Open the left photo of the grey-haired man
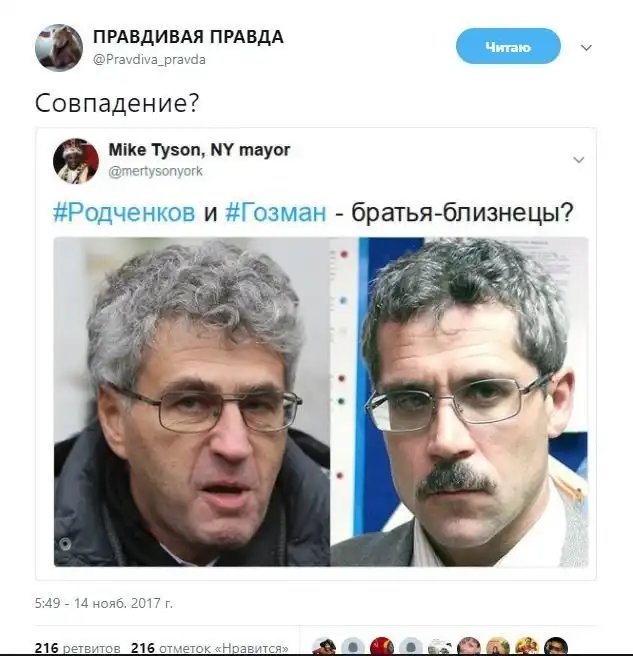This screenshot has width=633, height=656. pyautogui.click(x=192, y=402)
